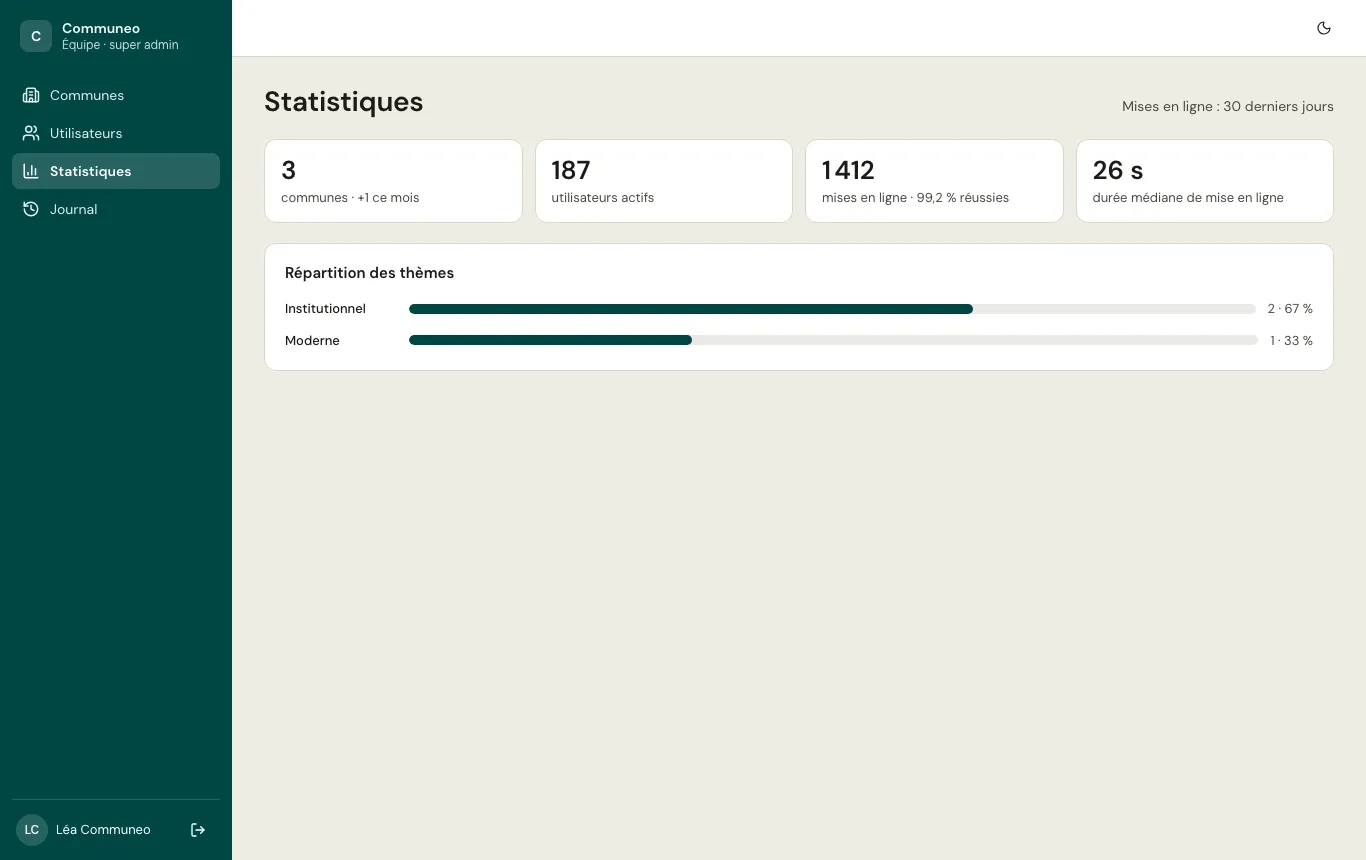Screen dimensions: 1366x860
Task: Click the '187' utilisateurs actifs card
Action: click(x=664, y=181)
